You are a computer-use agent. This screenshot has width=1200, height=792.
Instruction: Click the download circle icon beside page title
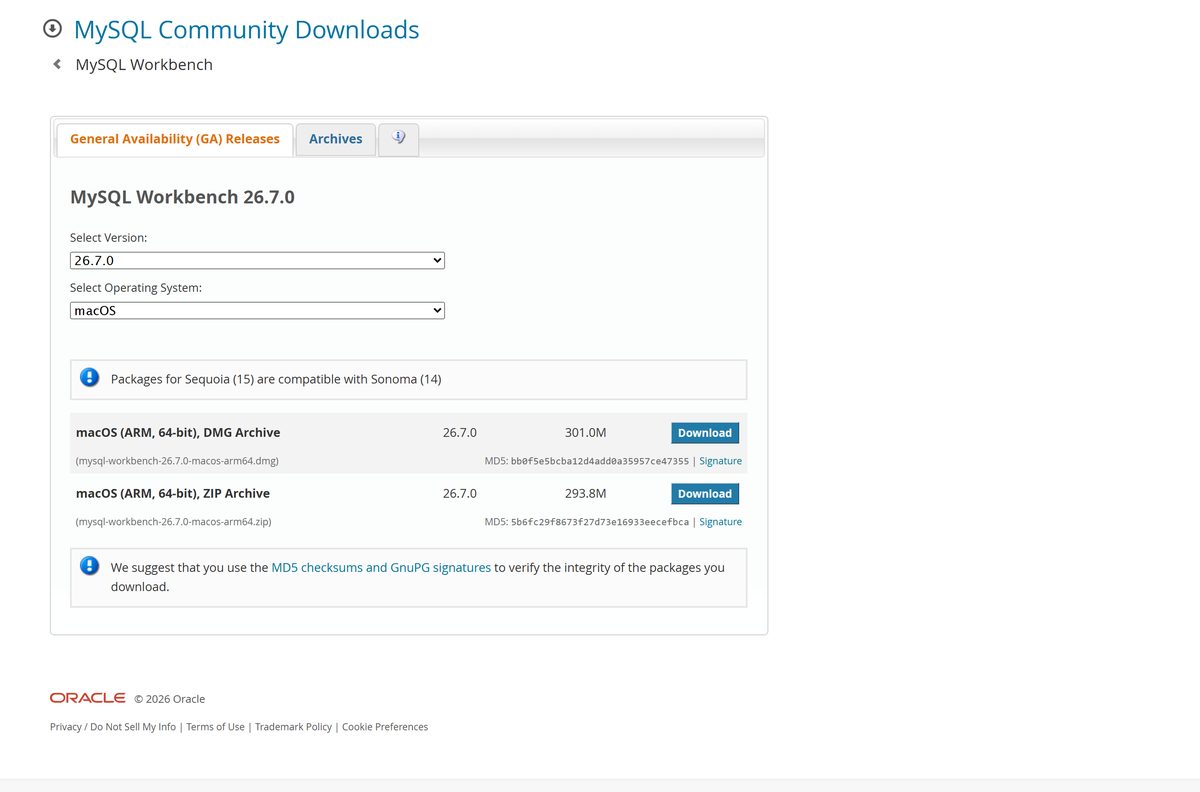pos(53,29)
